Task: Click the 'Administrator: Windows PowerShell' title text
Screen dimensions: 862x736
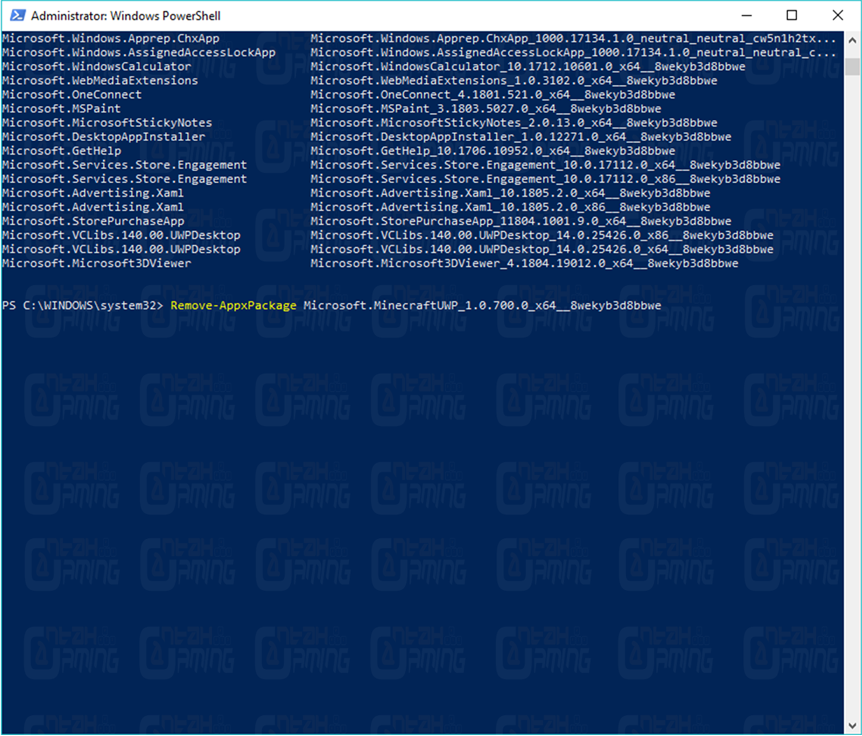Action: tap(126, 16)
